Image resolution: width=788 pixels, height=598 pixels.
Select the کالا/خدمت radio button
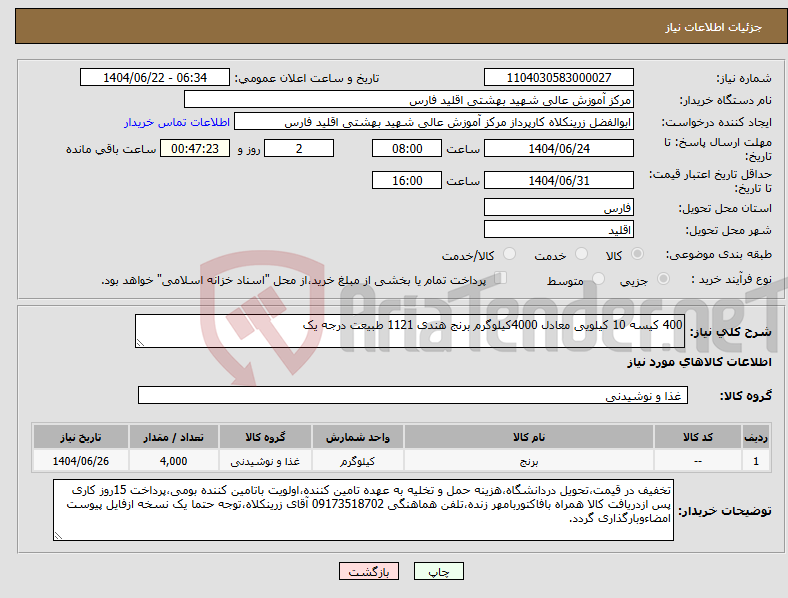pyautogui.click(x=510, y=254)
